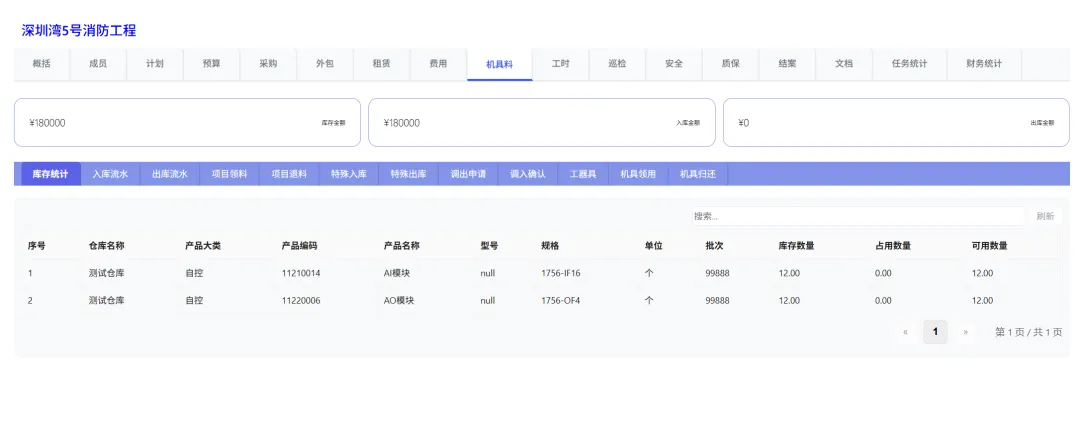1080x442 pixels.
Task: Go to the 巡检 tab
Action: coord(617,64)
